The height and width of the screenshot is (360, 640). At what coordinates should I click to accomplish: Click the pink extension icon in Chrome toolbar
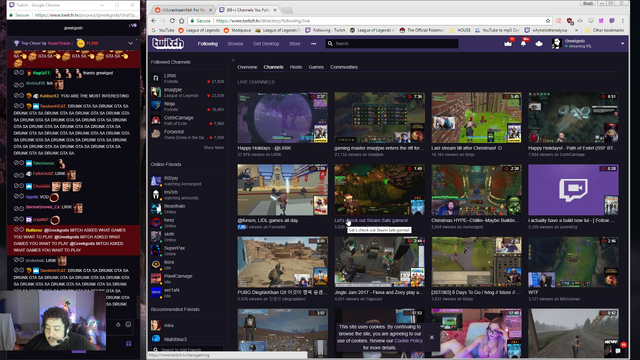[x=601, y=20]
